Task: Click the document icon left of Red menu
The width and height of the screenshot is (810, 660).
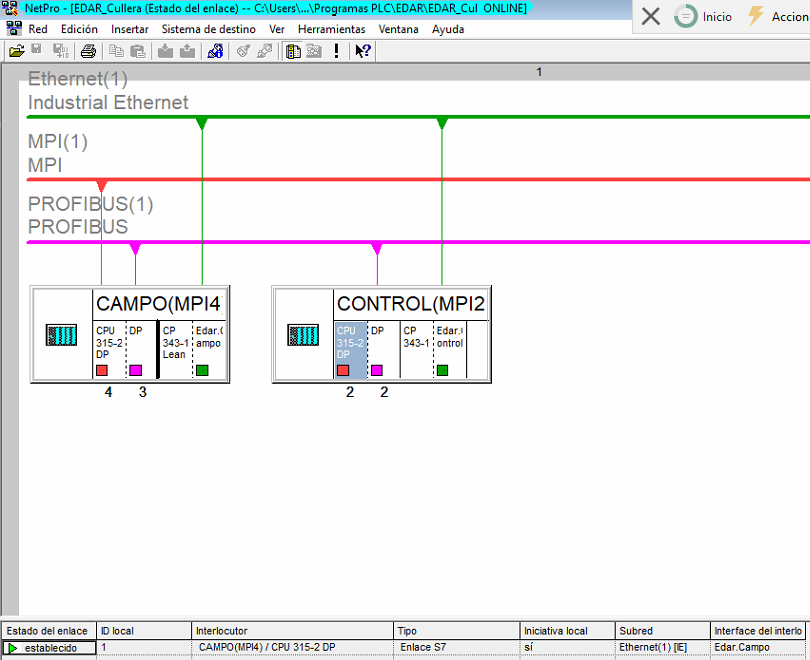Action: (x=14, y=28)
